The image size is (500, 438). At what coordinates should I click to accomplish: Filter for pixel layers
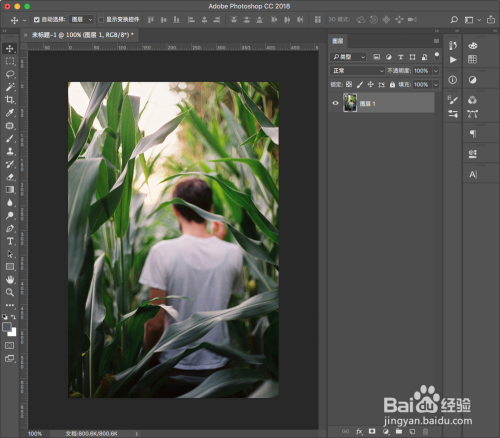coord(377,57)
